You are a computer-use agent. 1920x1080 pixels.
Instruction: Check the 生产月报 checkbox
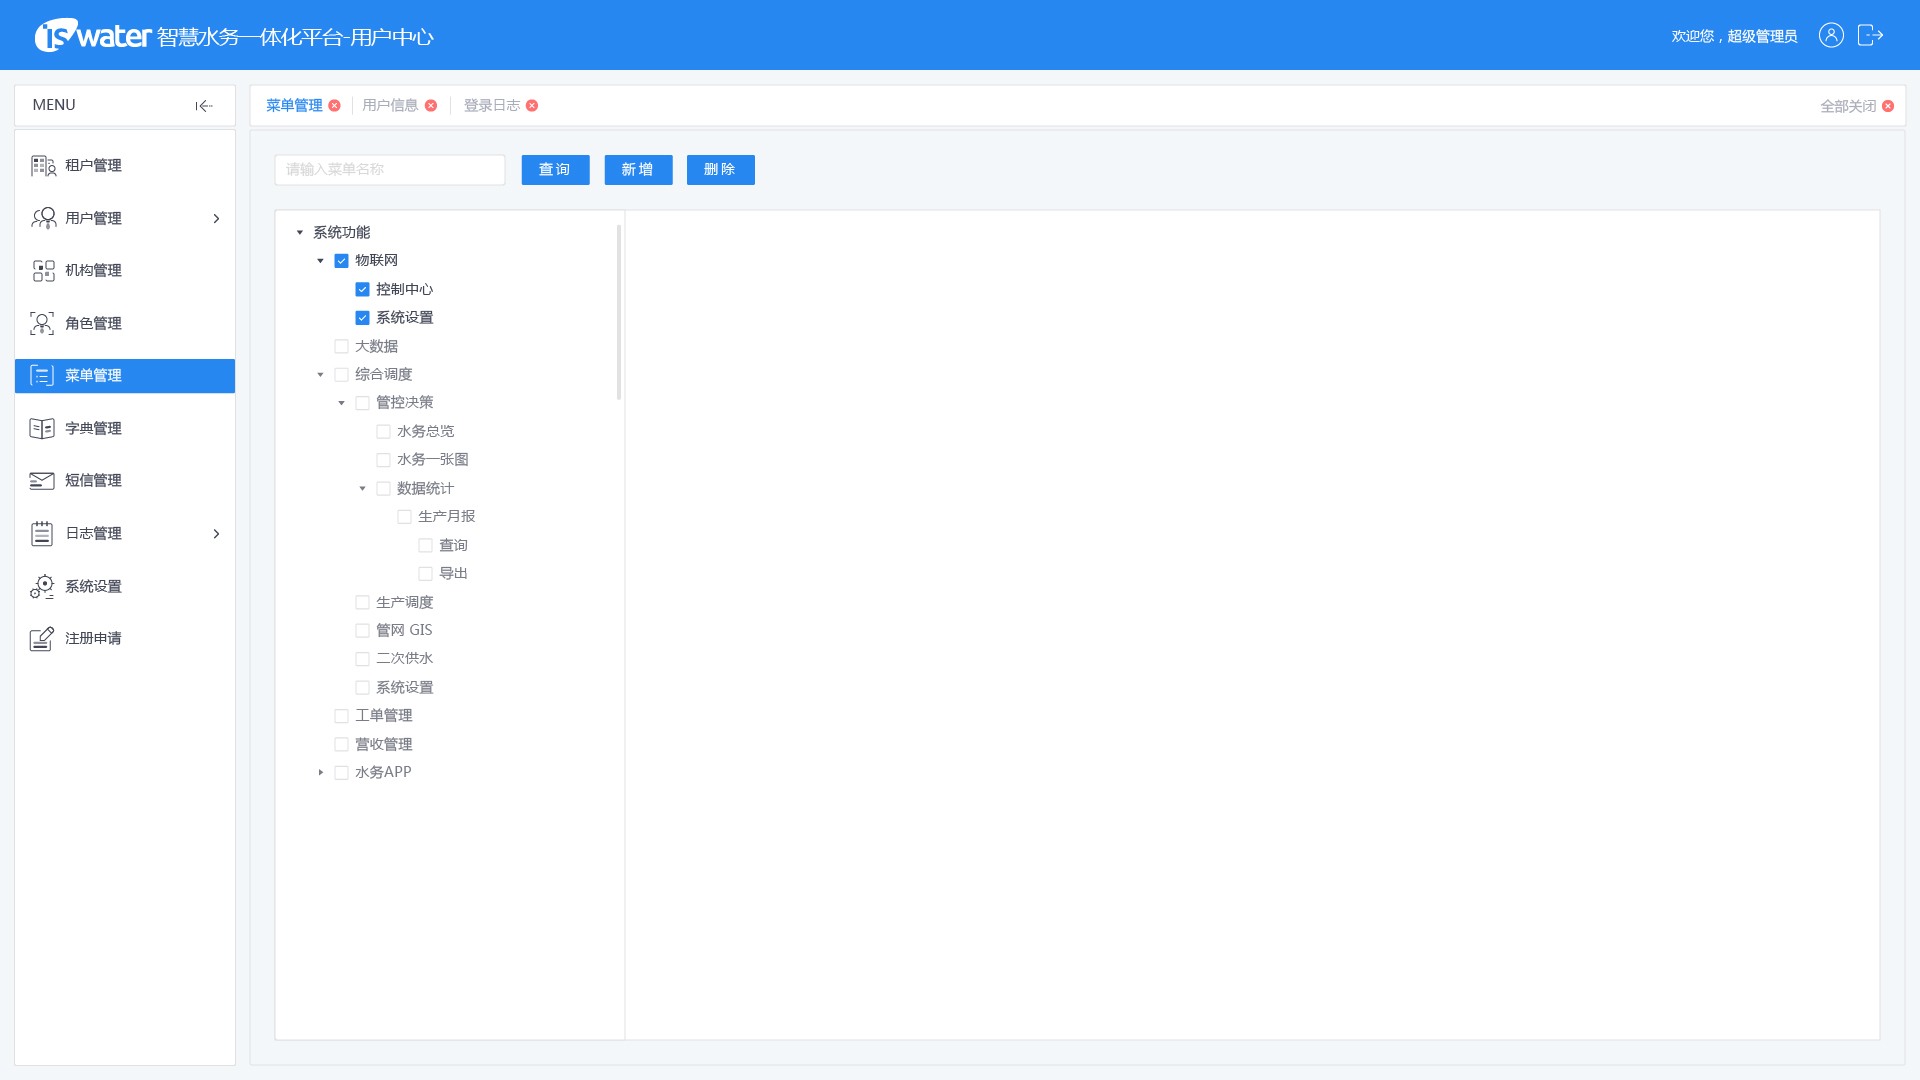(x=404, y=517)
